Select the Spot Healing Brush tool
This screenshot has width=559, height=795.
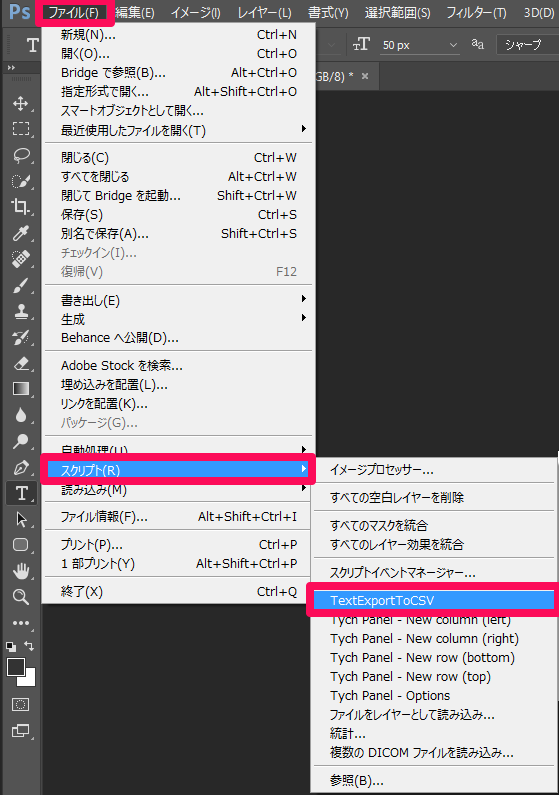click(x=21, y=259)
